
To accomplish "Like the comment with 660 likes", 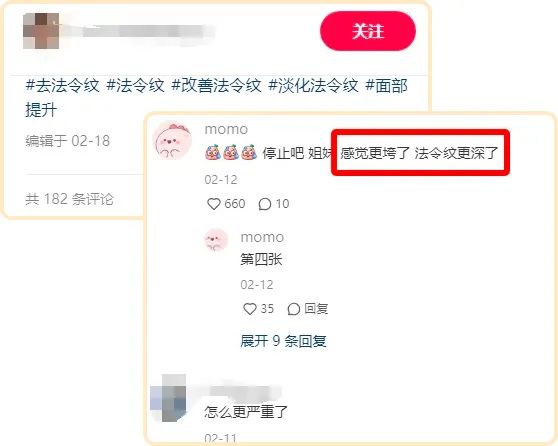I will coord(214,204).
